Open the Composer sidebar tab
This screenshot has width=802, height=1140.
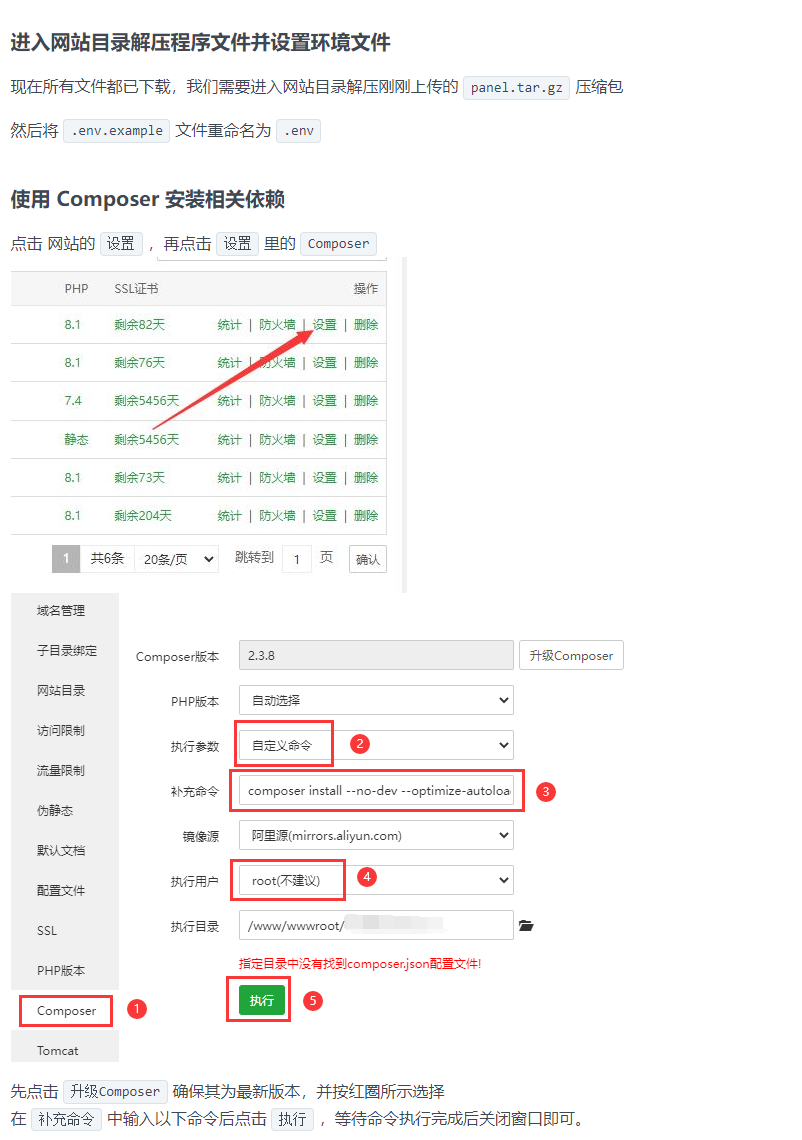coord(66,1011)
